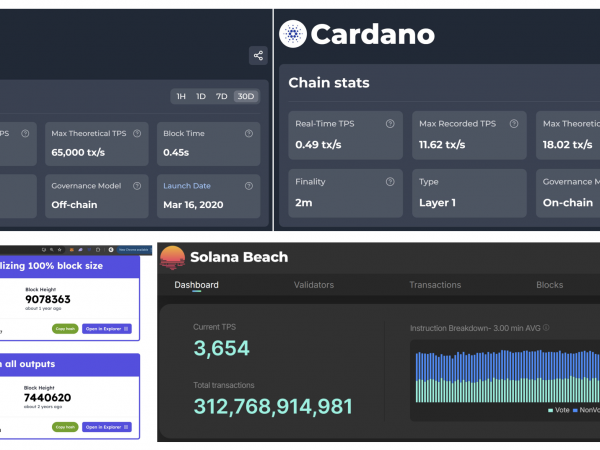Viewport: 600px width, 450px height.
Task: Copy hash for block 9078363
Action: tap(65, 329)
